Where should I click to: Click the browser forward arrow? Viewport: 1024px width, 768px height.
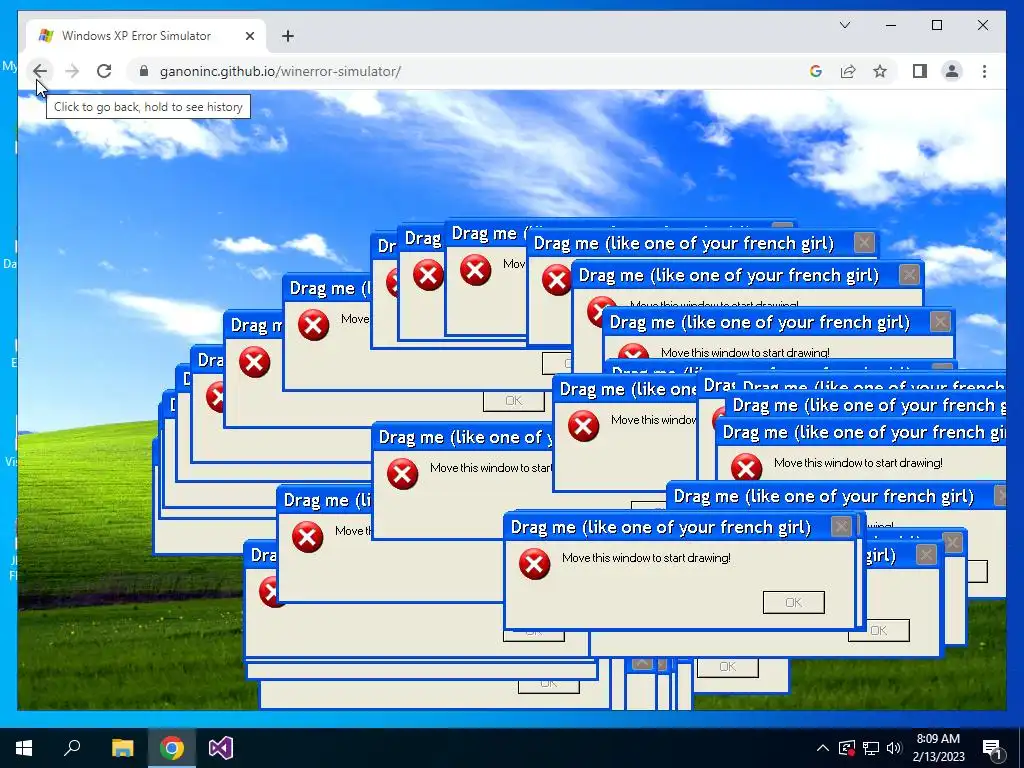72,71
